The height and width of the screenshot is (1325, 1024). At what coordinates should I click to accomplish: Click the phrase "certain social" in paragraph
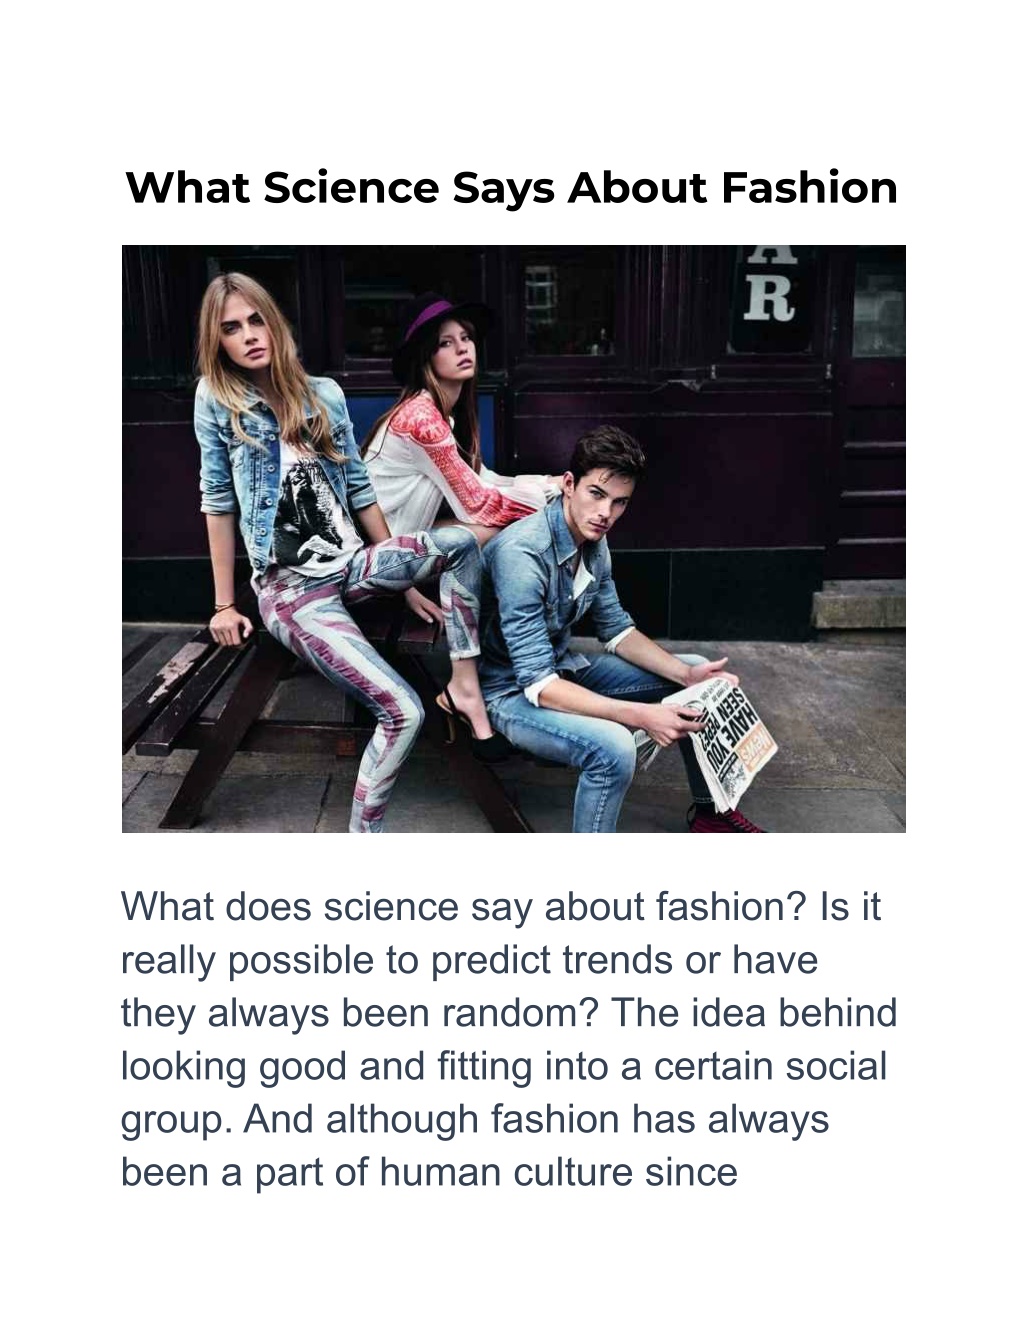pos(770,1066)
